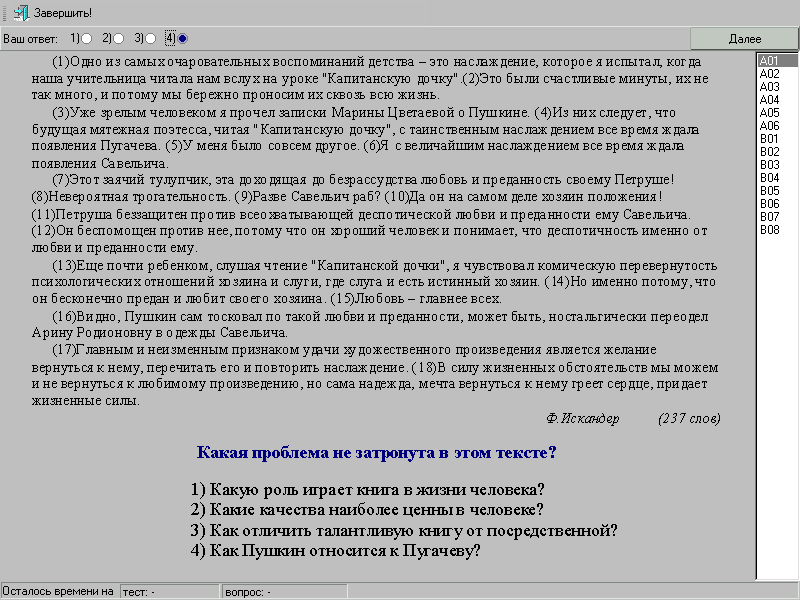The width and height of the screenshot is (800, 600).
Task: Click the 'тест: -' remaining time field
Action: pyautogui.click(x=169, y=592)
